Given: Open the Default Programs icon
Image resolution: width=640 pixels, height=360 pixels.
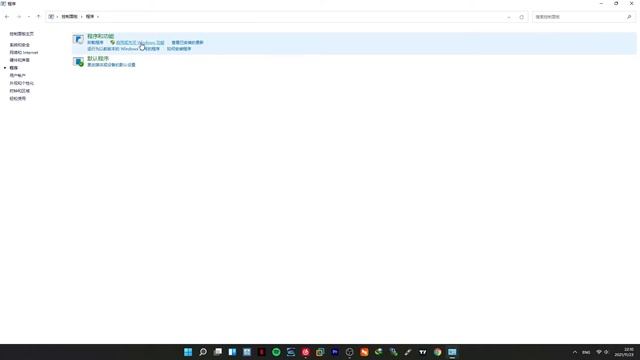Looking at the screenshot, I should click(x=78, y=62).
